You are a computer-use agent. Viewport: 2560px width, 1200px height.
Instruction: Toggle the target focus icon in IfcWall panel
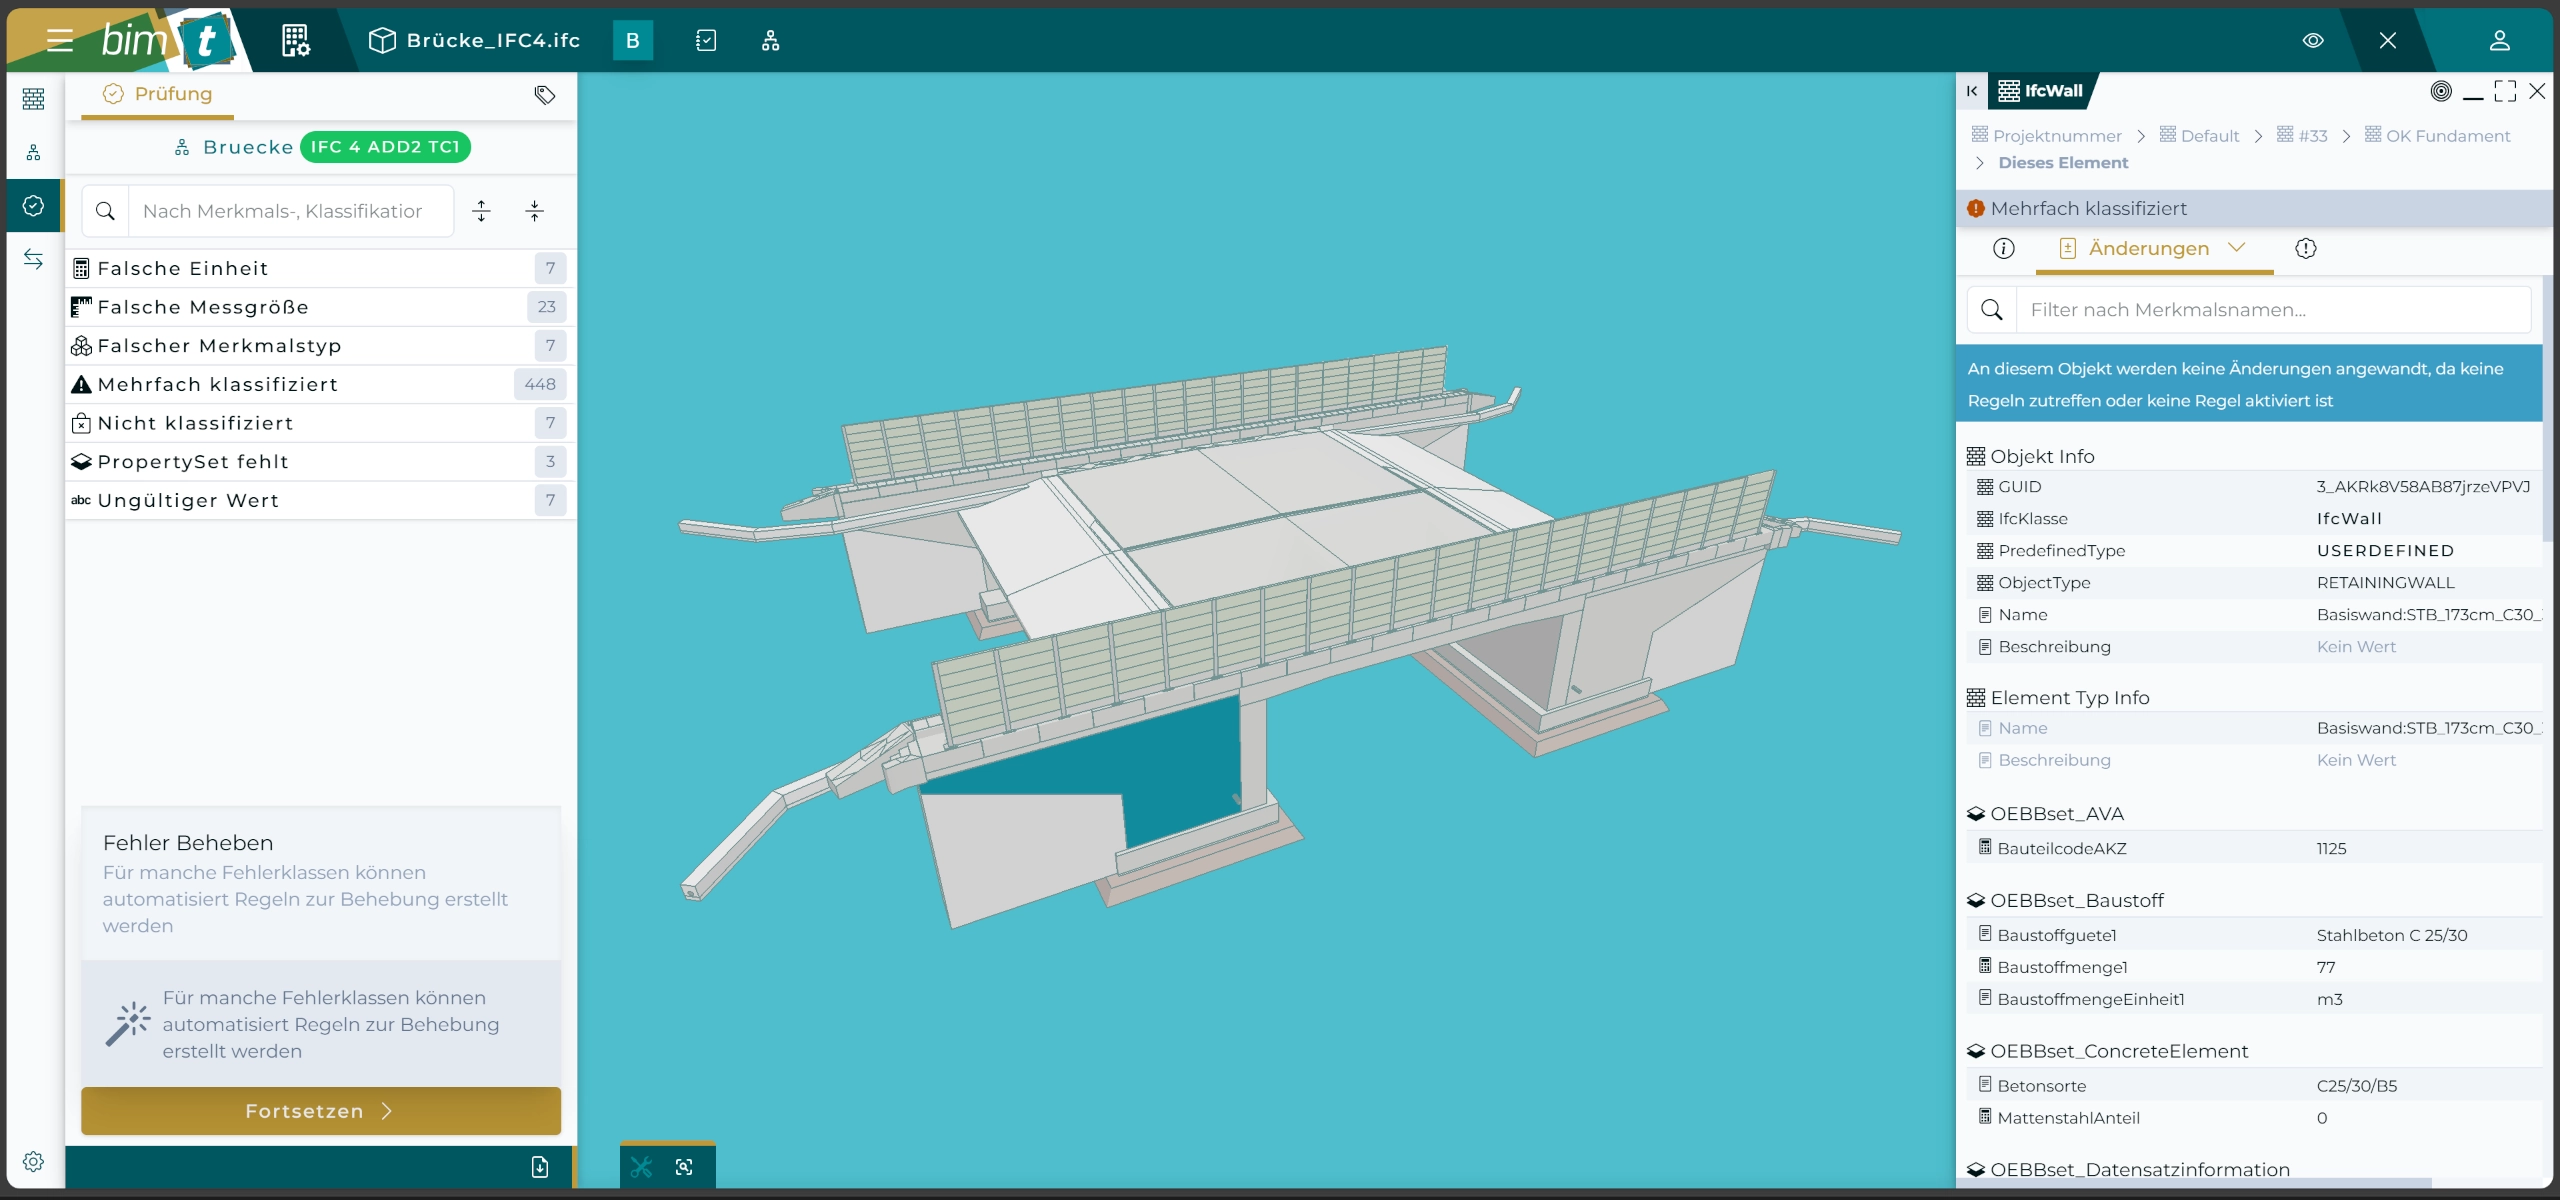pos(2441,91)
